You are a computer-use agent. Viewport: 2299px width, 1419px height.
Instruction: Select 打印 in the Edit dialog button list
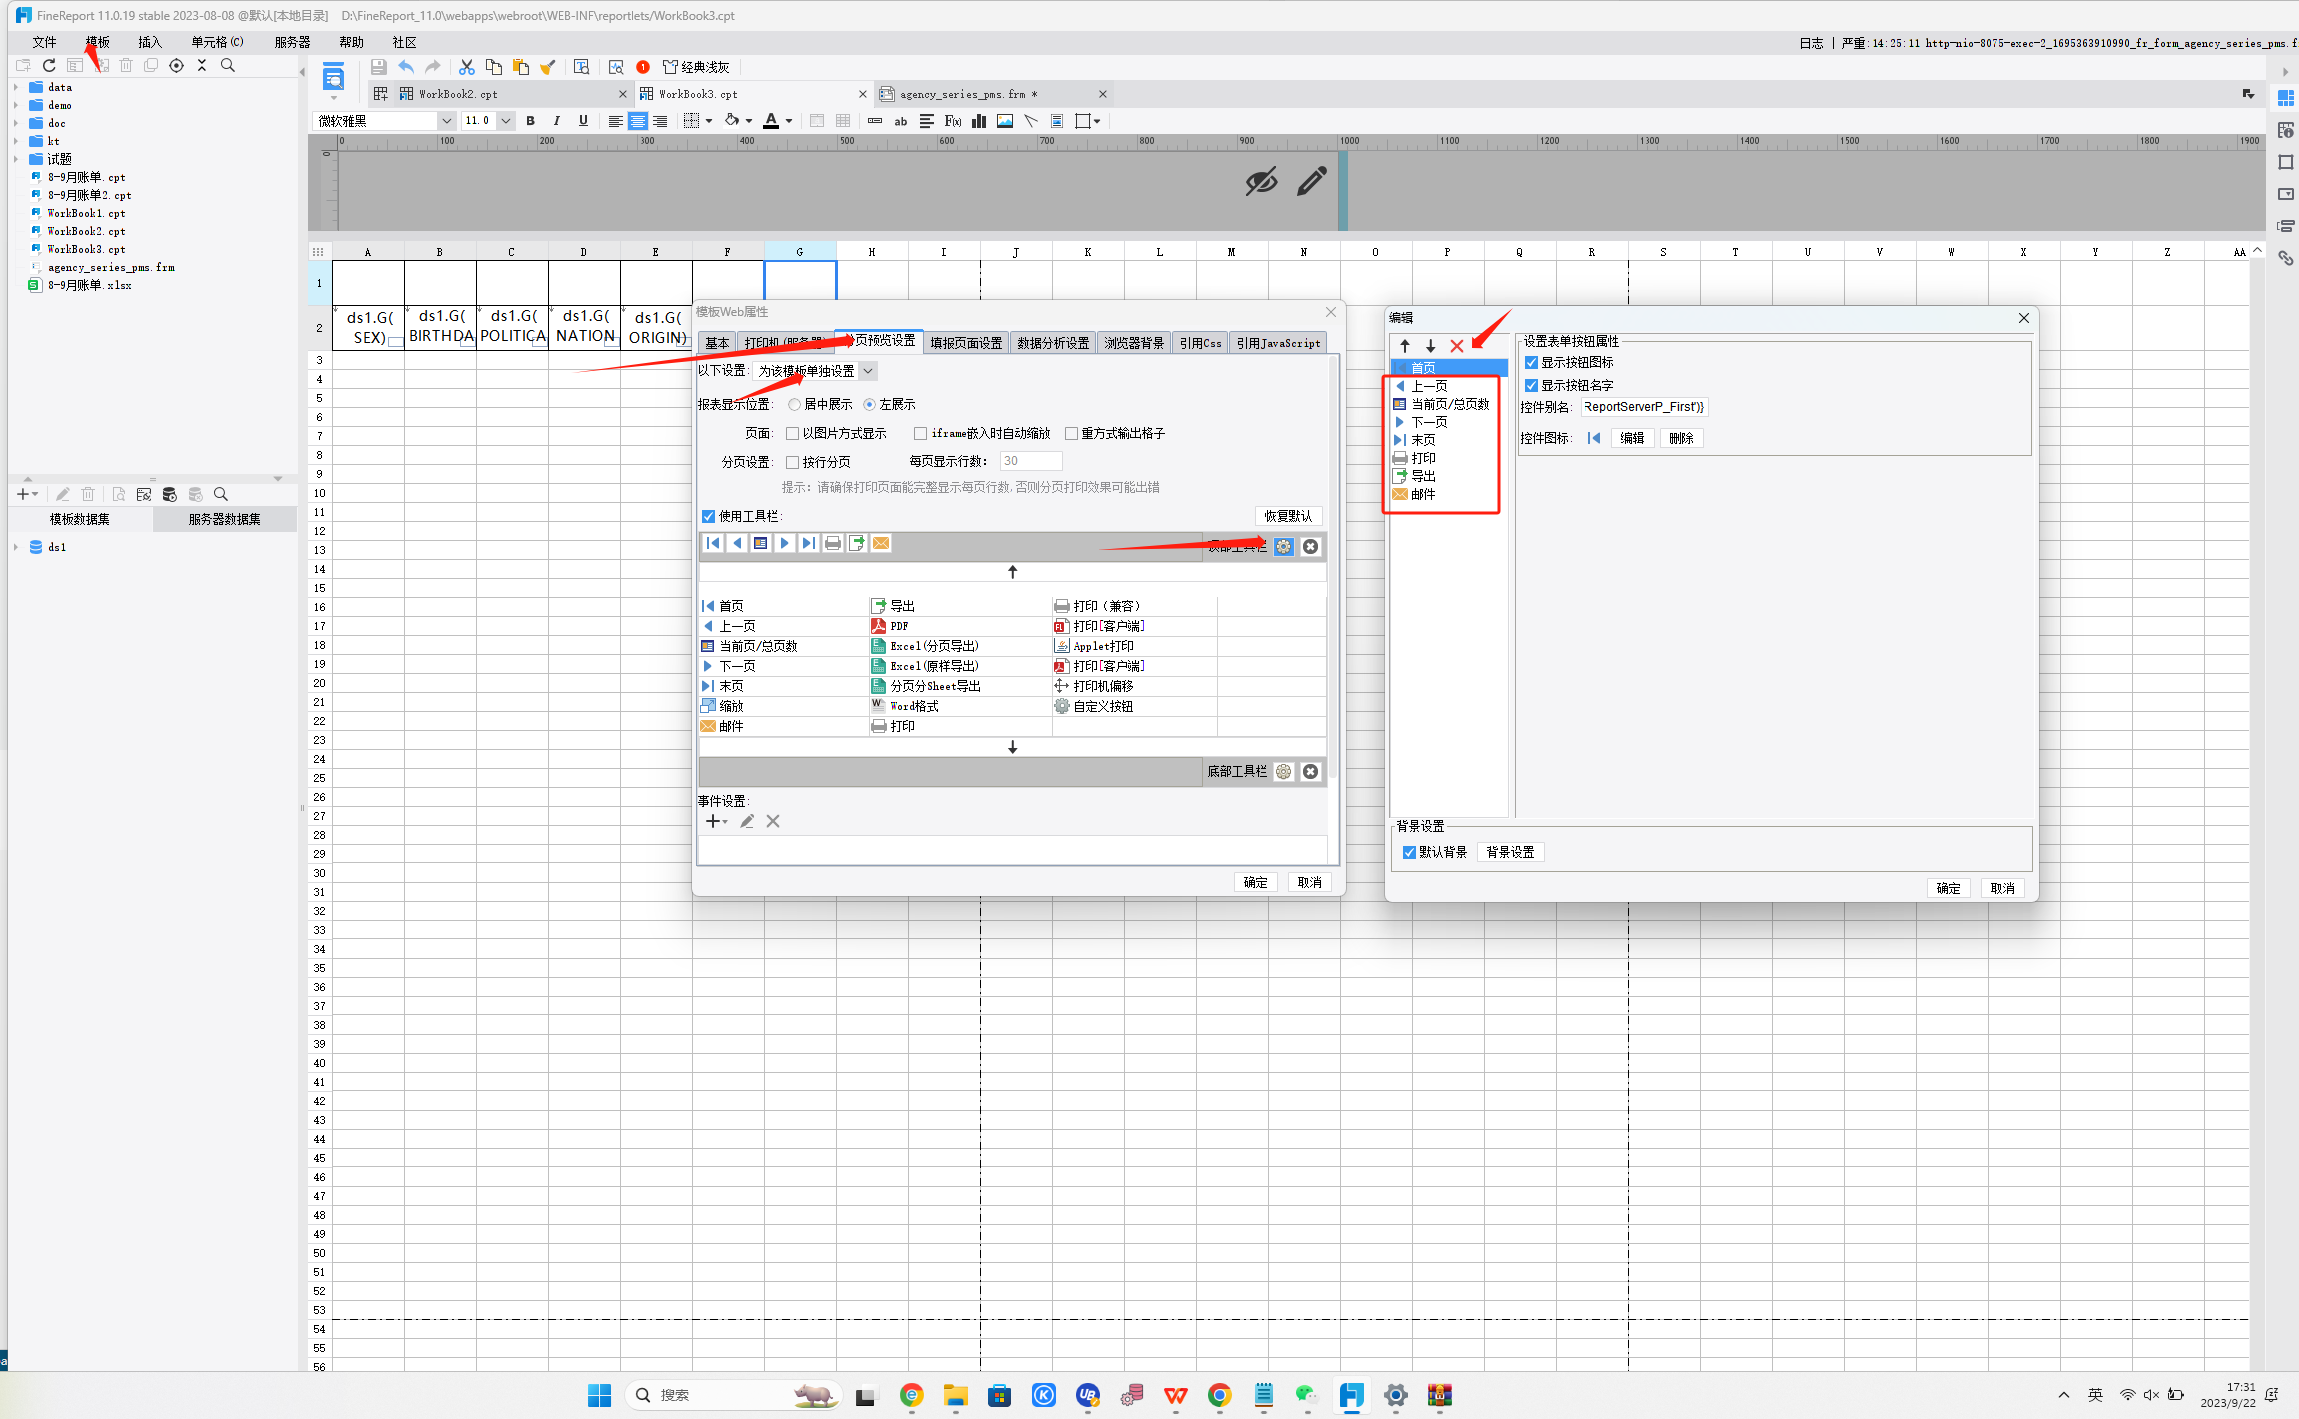point(1423,458)
